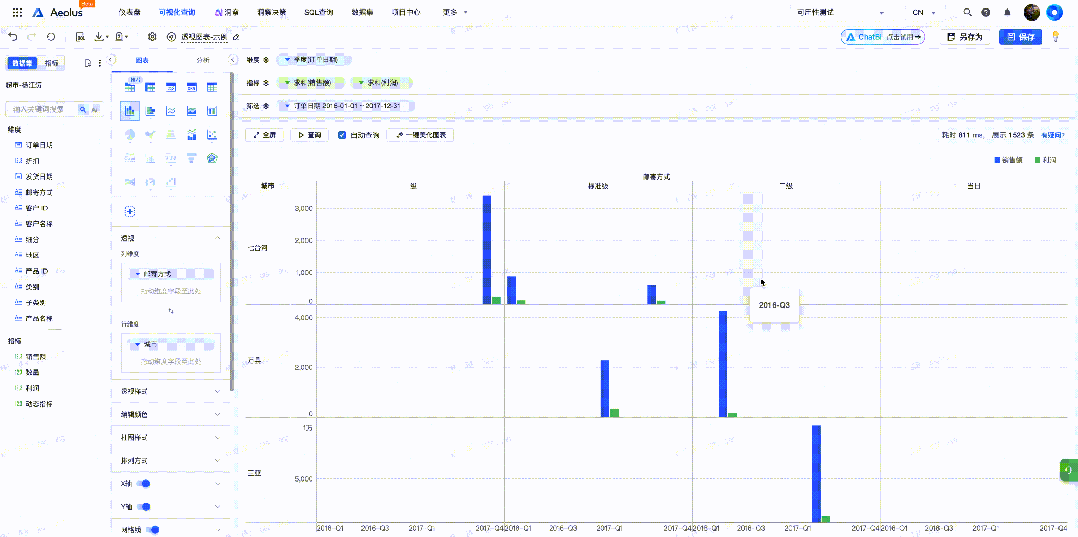1078x537 pixels.
Task: Select the horizontal bar chart type icon
Action: (151, 111)
